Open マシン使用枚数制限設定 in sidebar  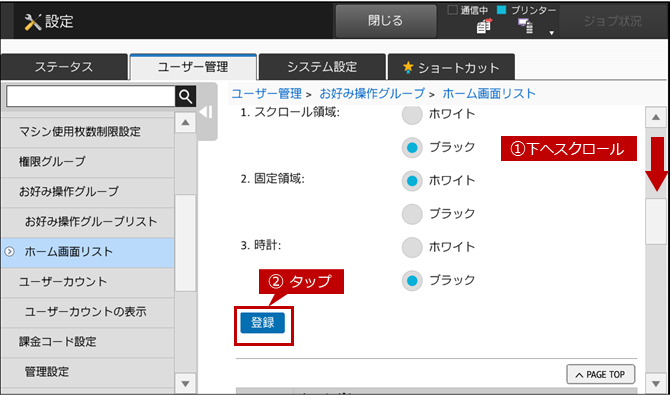87,132
